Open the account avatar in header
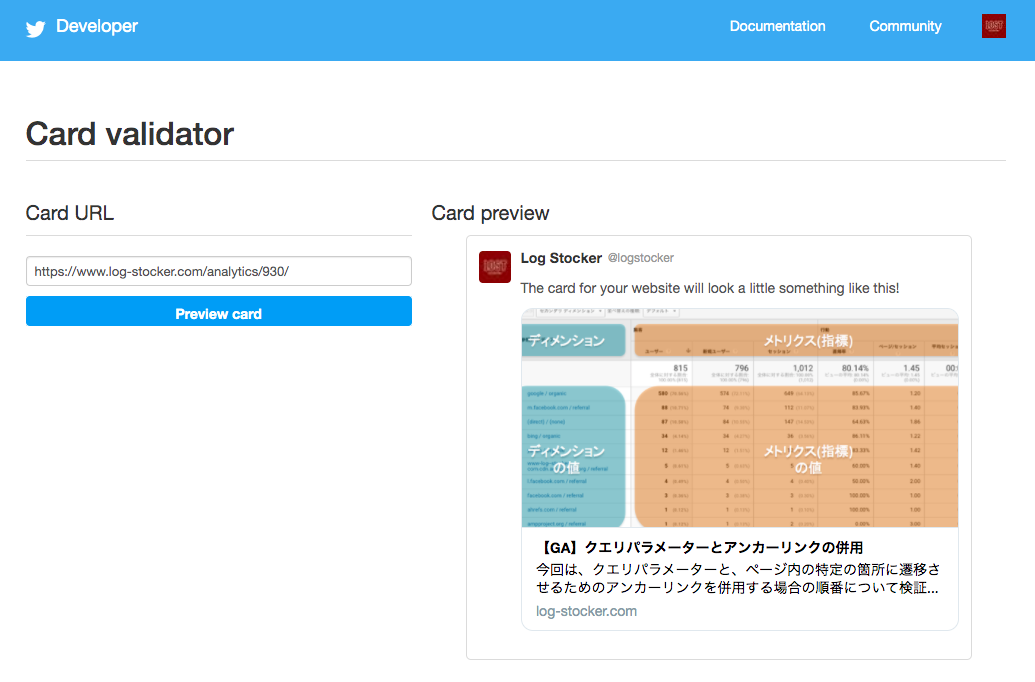 [993, 26]
